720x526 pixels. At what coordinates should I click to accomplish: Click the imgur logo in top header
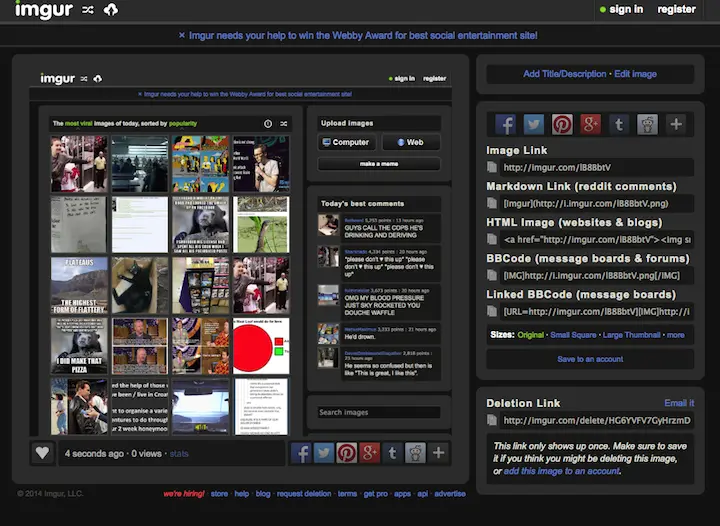click(44, 10)
